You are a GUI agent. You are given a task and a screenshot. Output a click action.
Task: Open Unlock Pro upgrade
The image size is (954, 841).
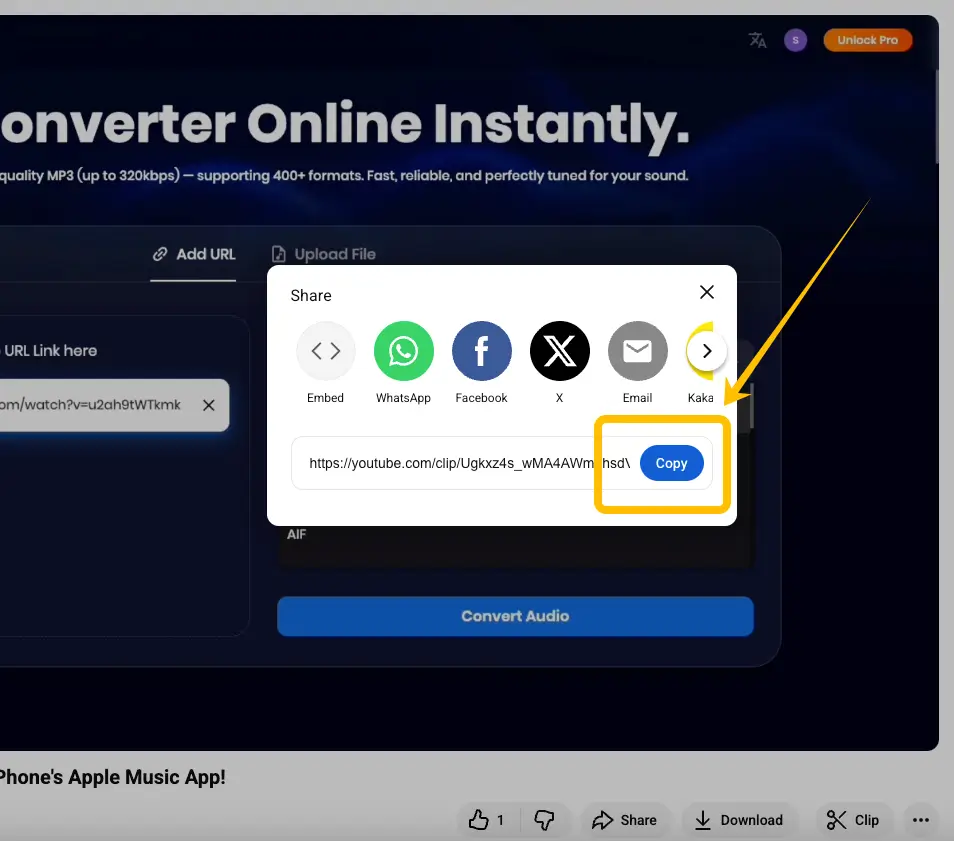pos(867,40)
